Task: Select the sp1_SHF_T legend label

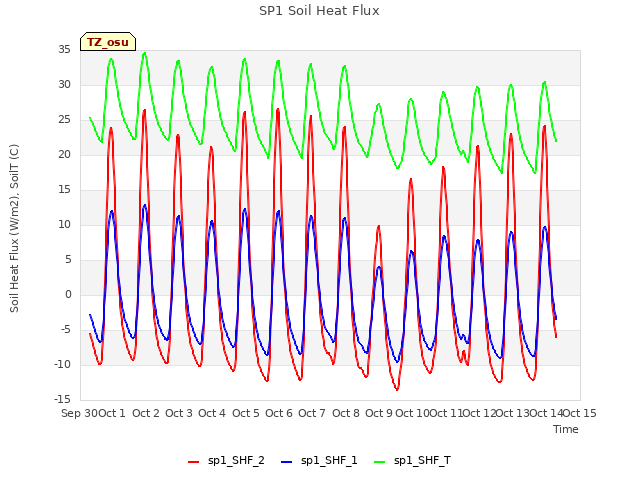Action: 422,461
